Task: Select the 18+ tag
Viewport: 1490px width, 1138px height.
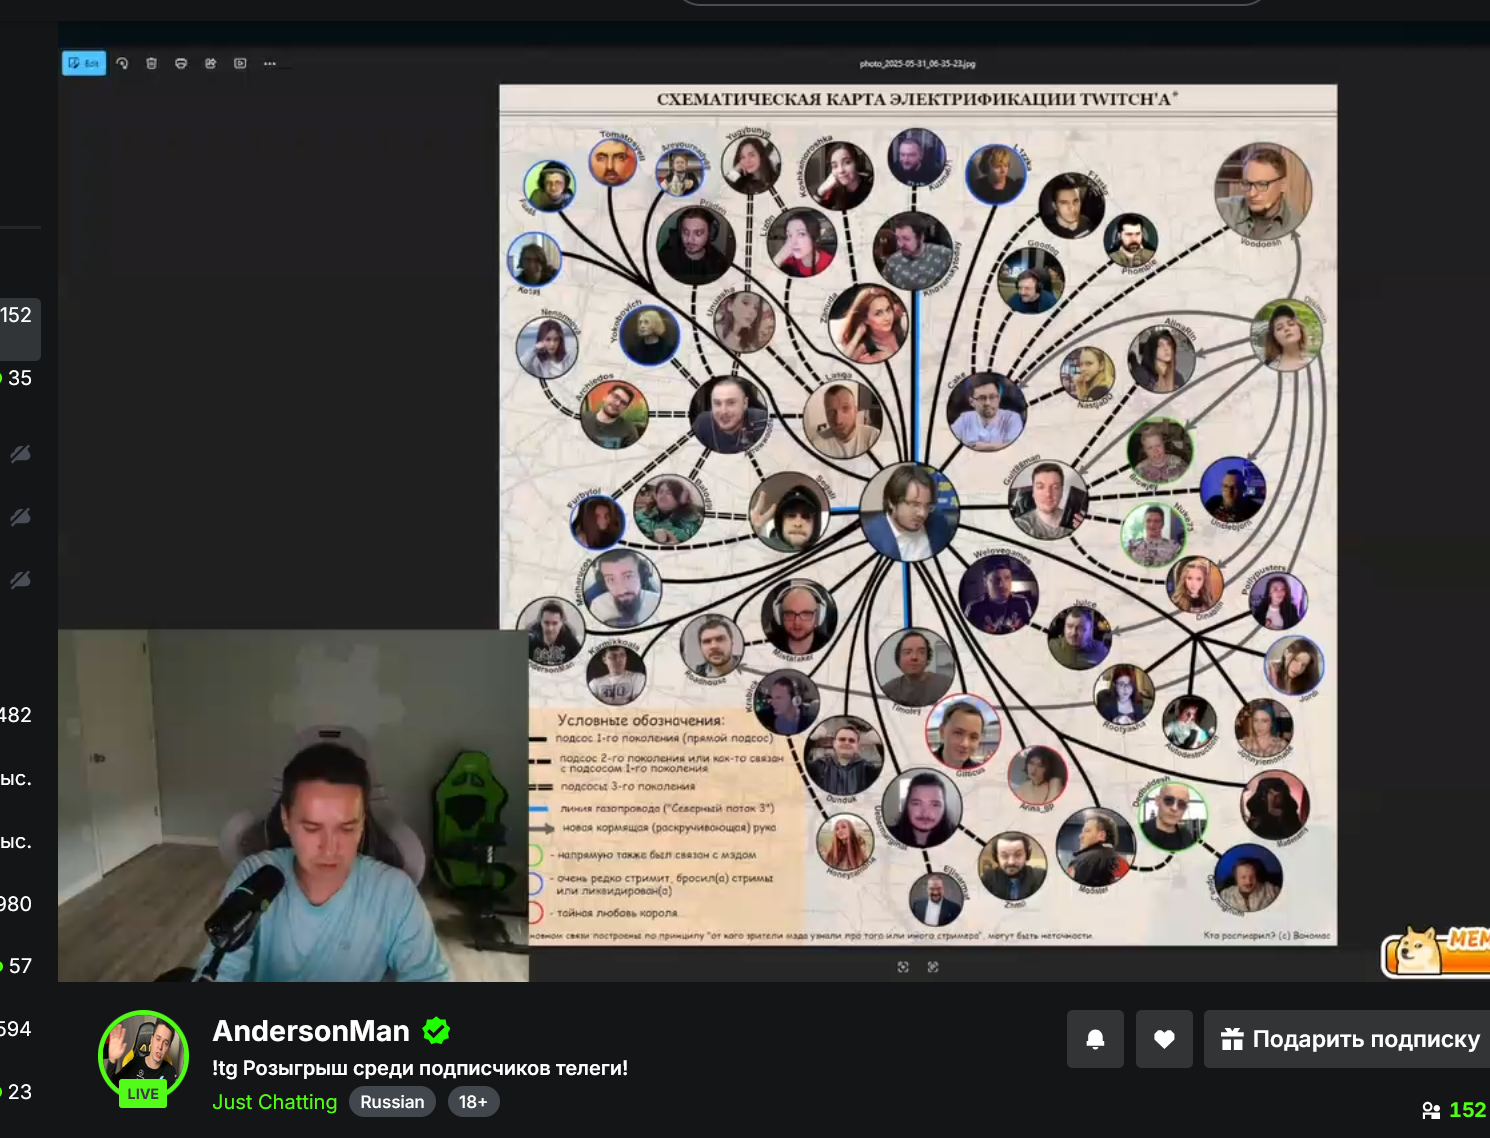Action: click(473, 1102)
